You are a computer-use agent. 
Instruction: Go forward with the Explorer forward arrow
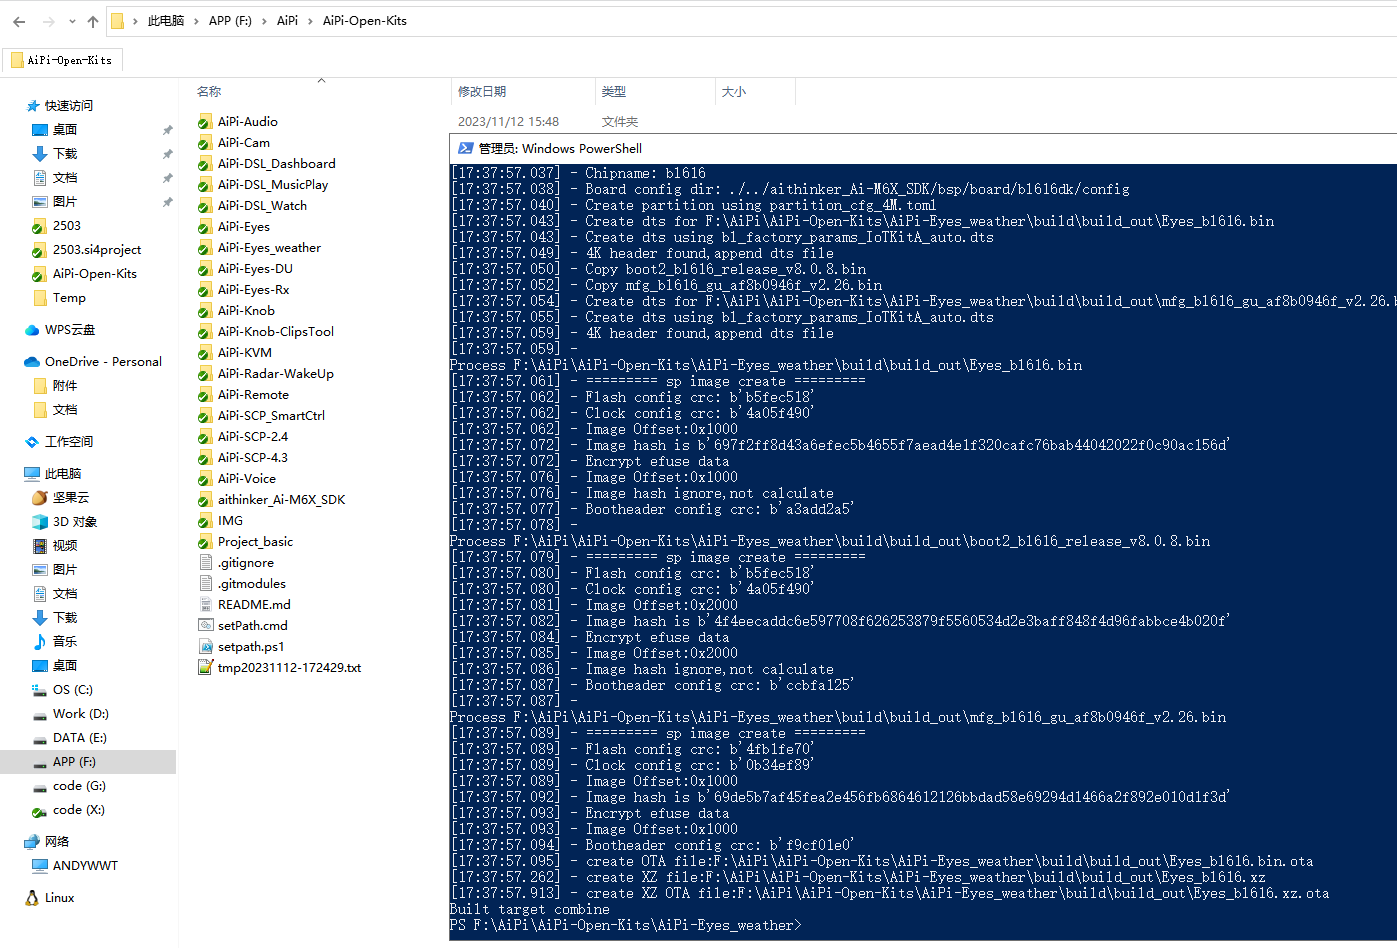click(48, 21)
